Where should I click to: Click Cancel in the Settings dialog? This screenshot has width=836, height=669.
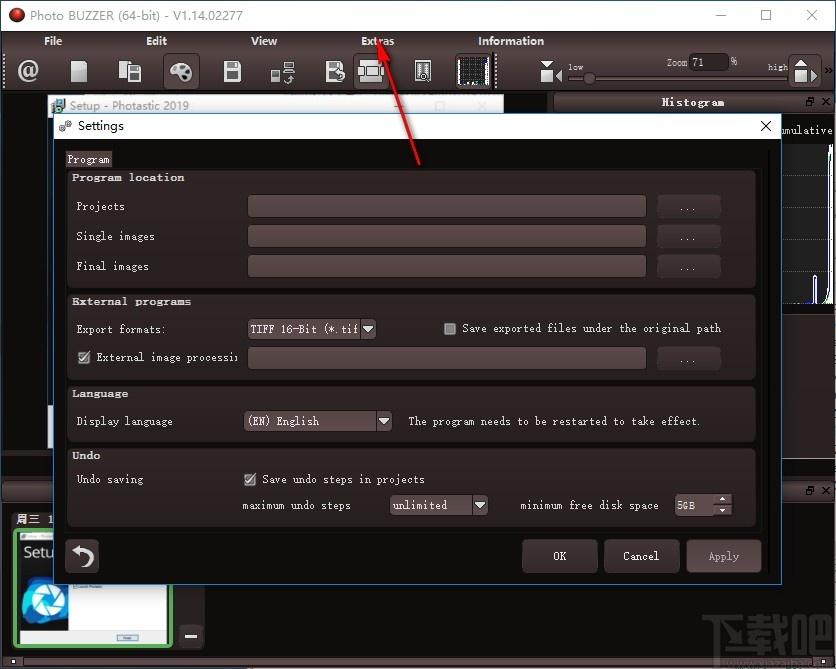click(641, 556)
